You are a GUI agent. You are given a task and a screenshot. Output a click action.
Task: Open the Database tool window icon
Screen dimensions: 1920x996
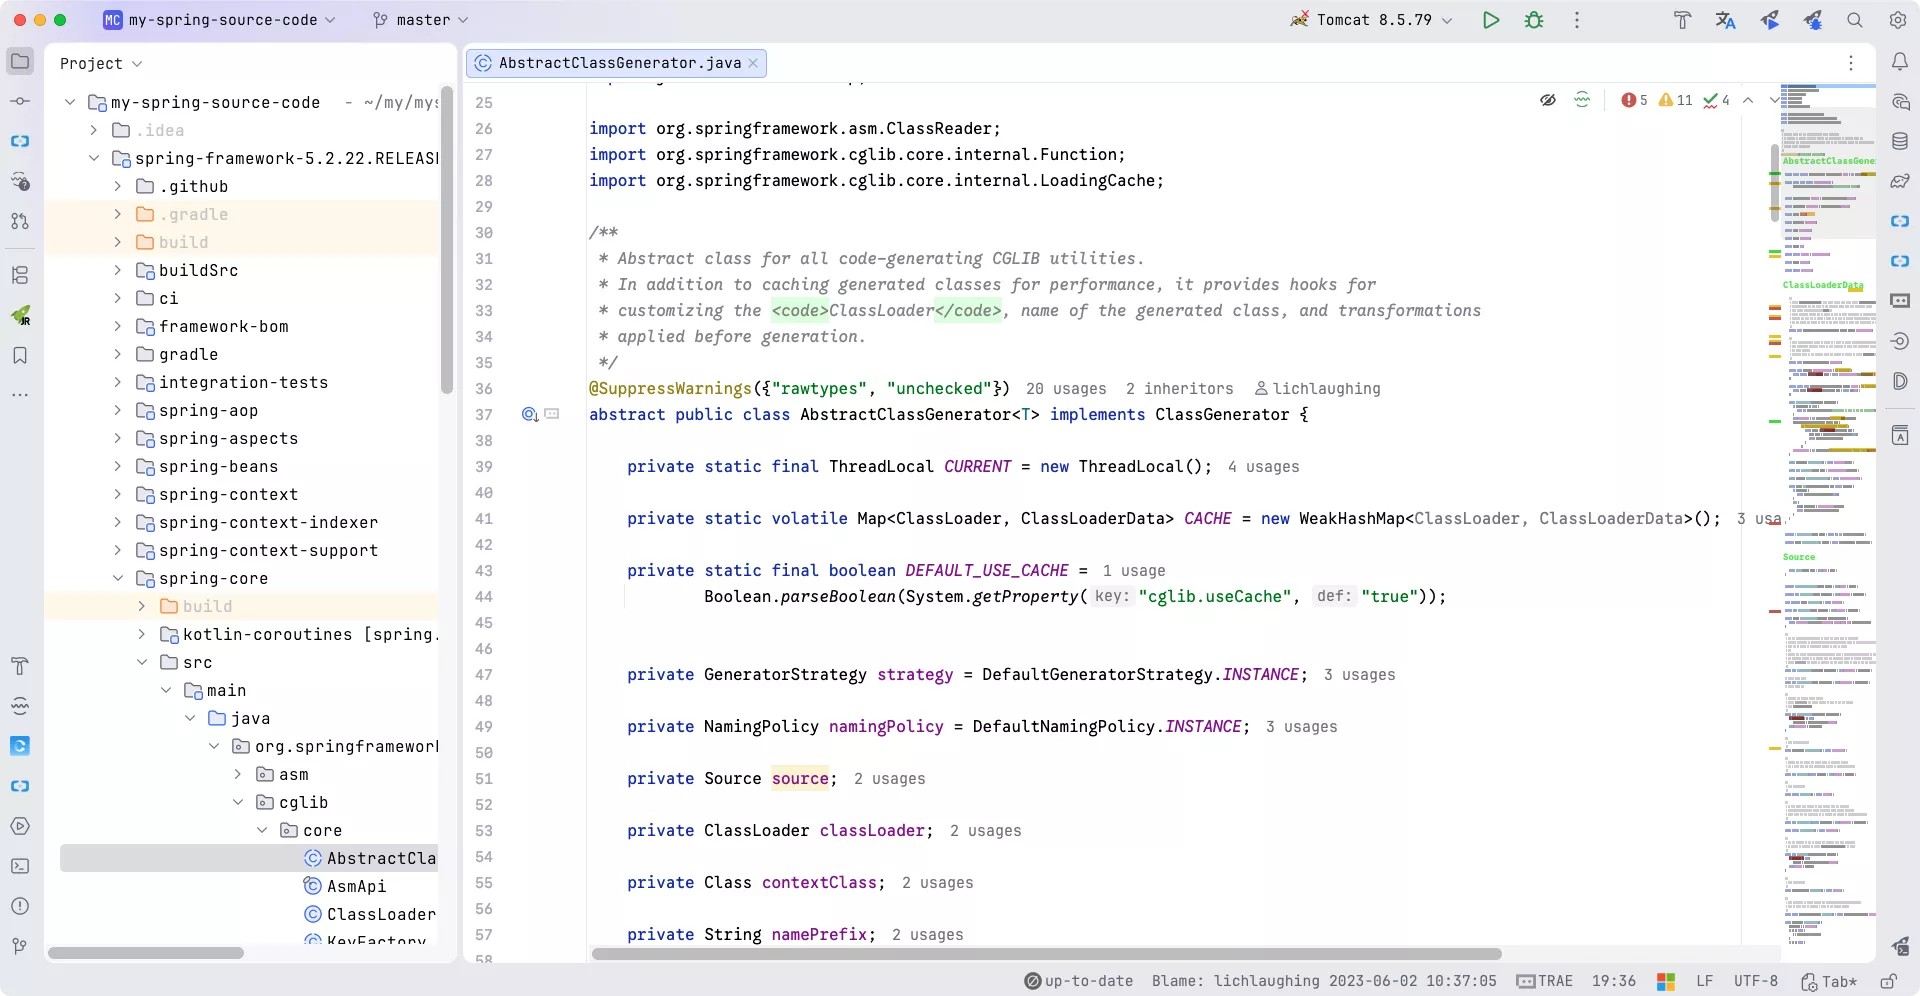[1900, 142]
